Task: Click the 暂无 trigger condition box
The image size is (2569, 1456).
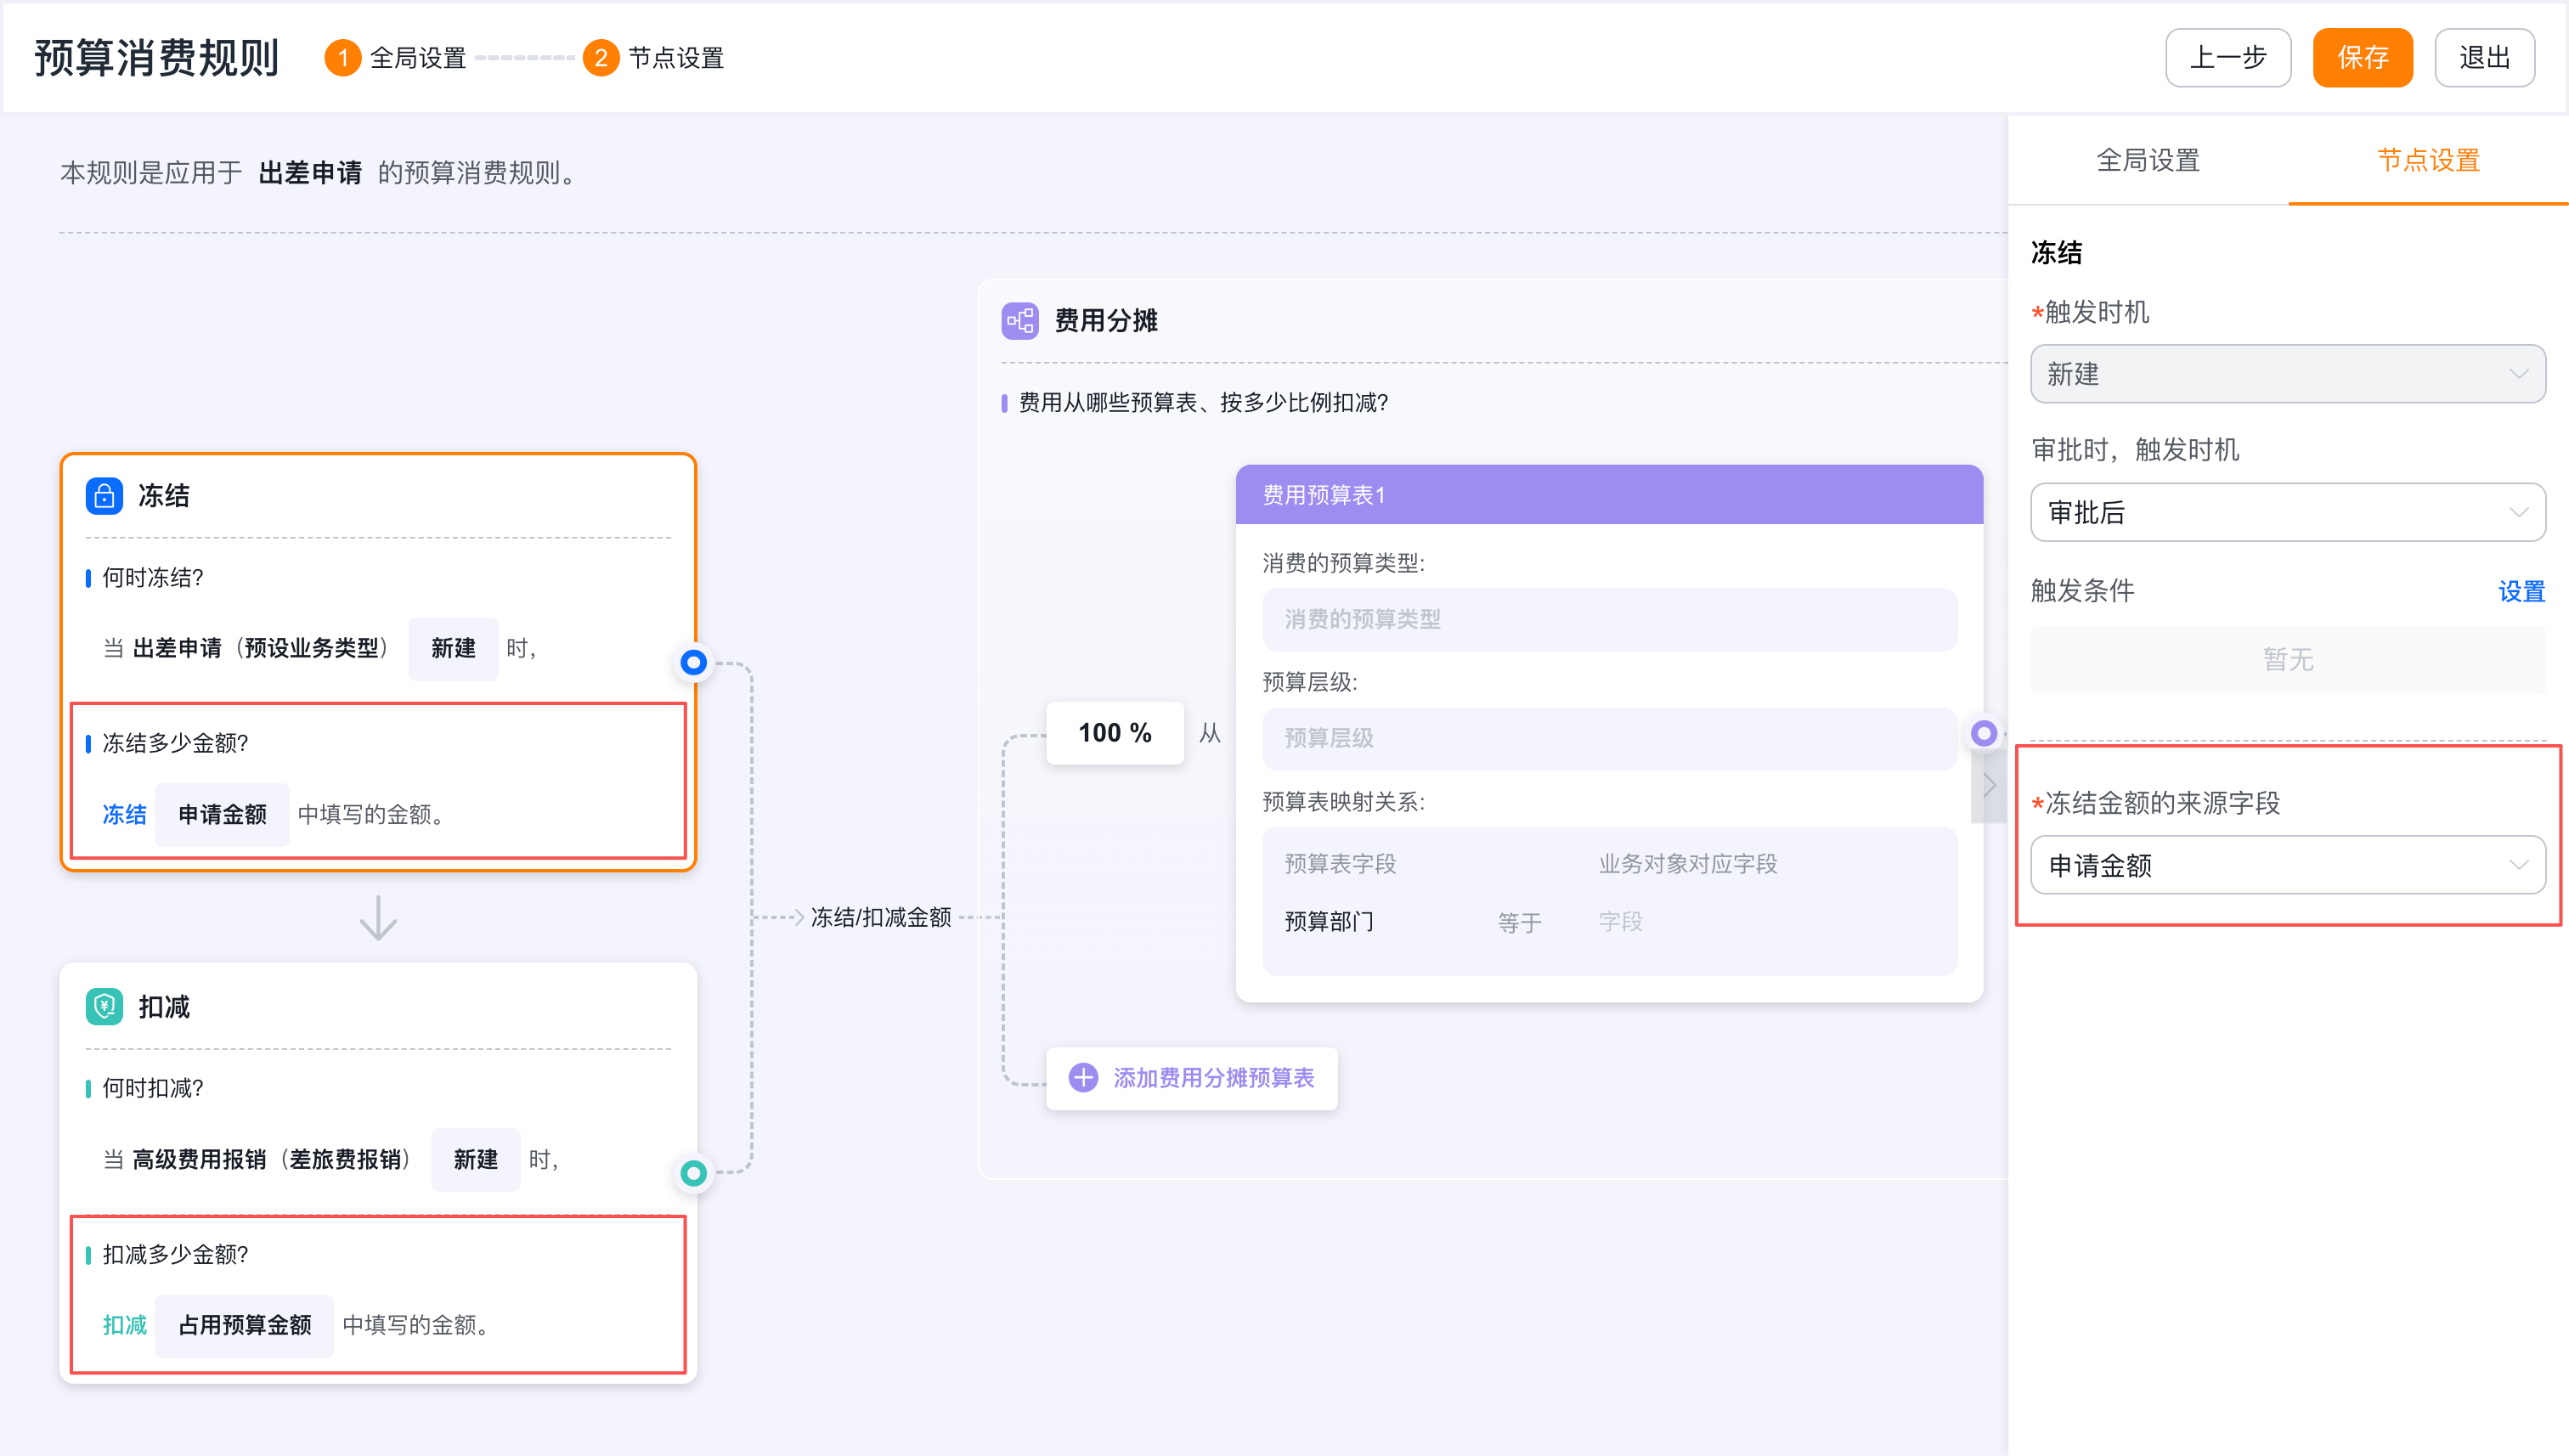Action: [x=2287, y=659]
